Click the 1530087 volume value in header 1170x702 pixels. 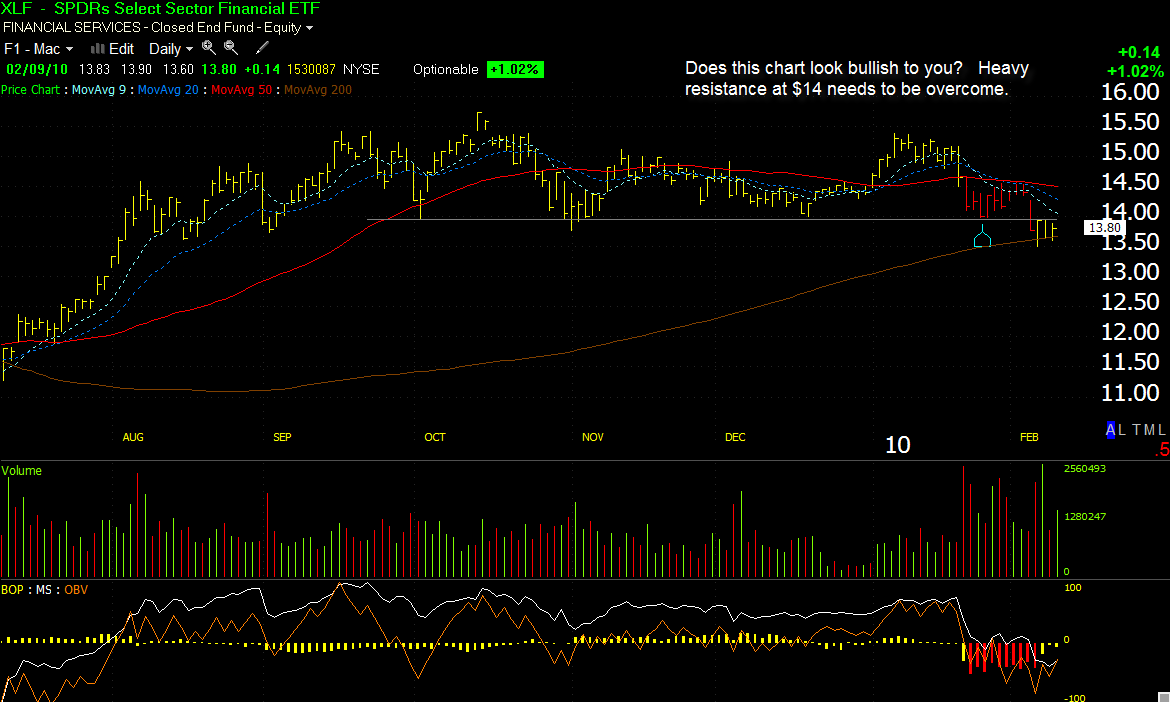tap(311, 69)
